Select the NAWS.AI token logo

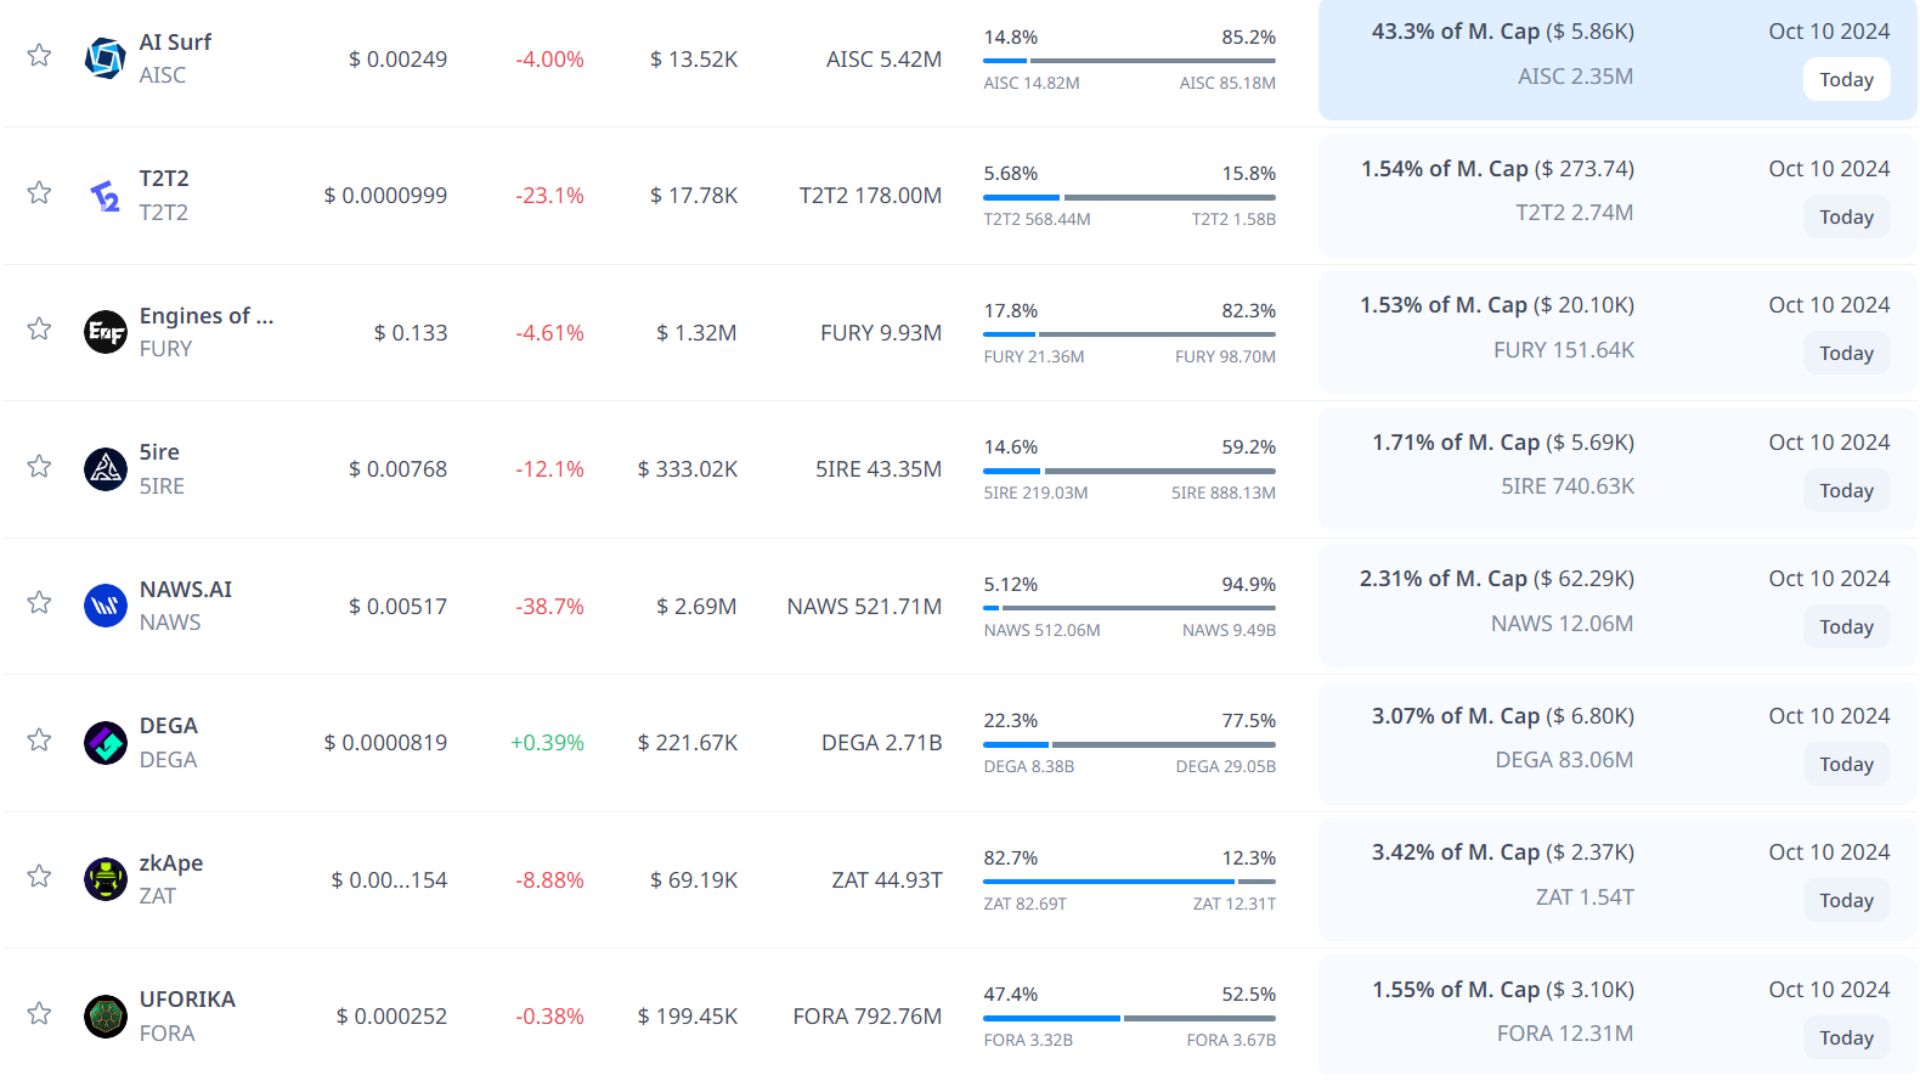[x=105, y=606]
